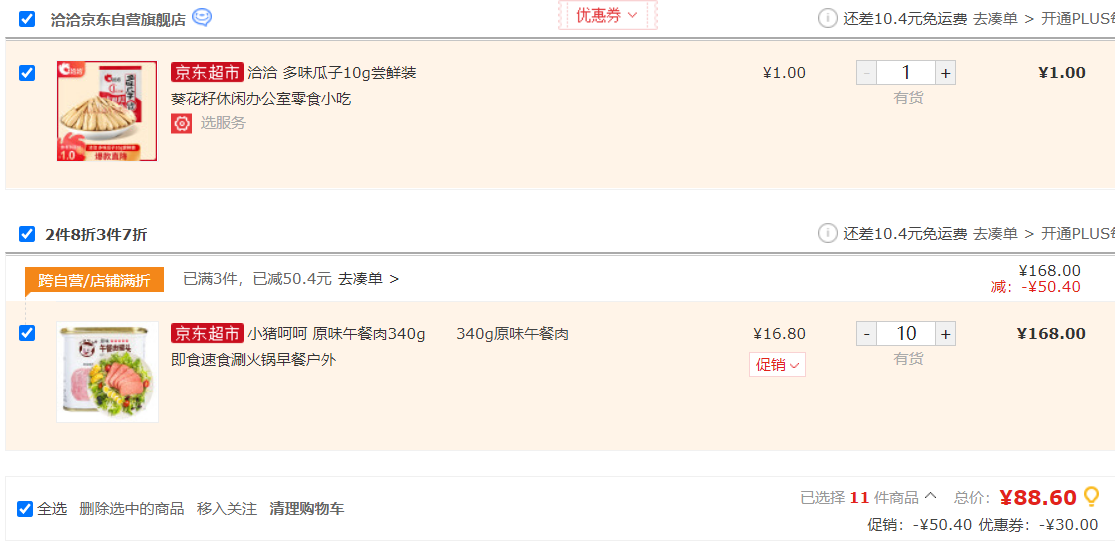Increase 洽洽瓜子 quantity with plus button
Viewport: 1115px width, 544px height.
coord(945,73)
